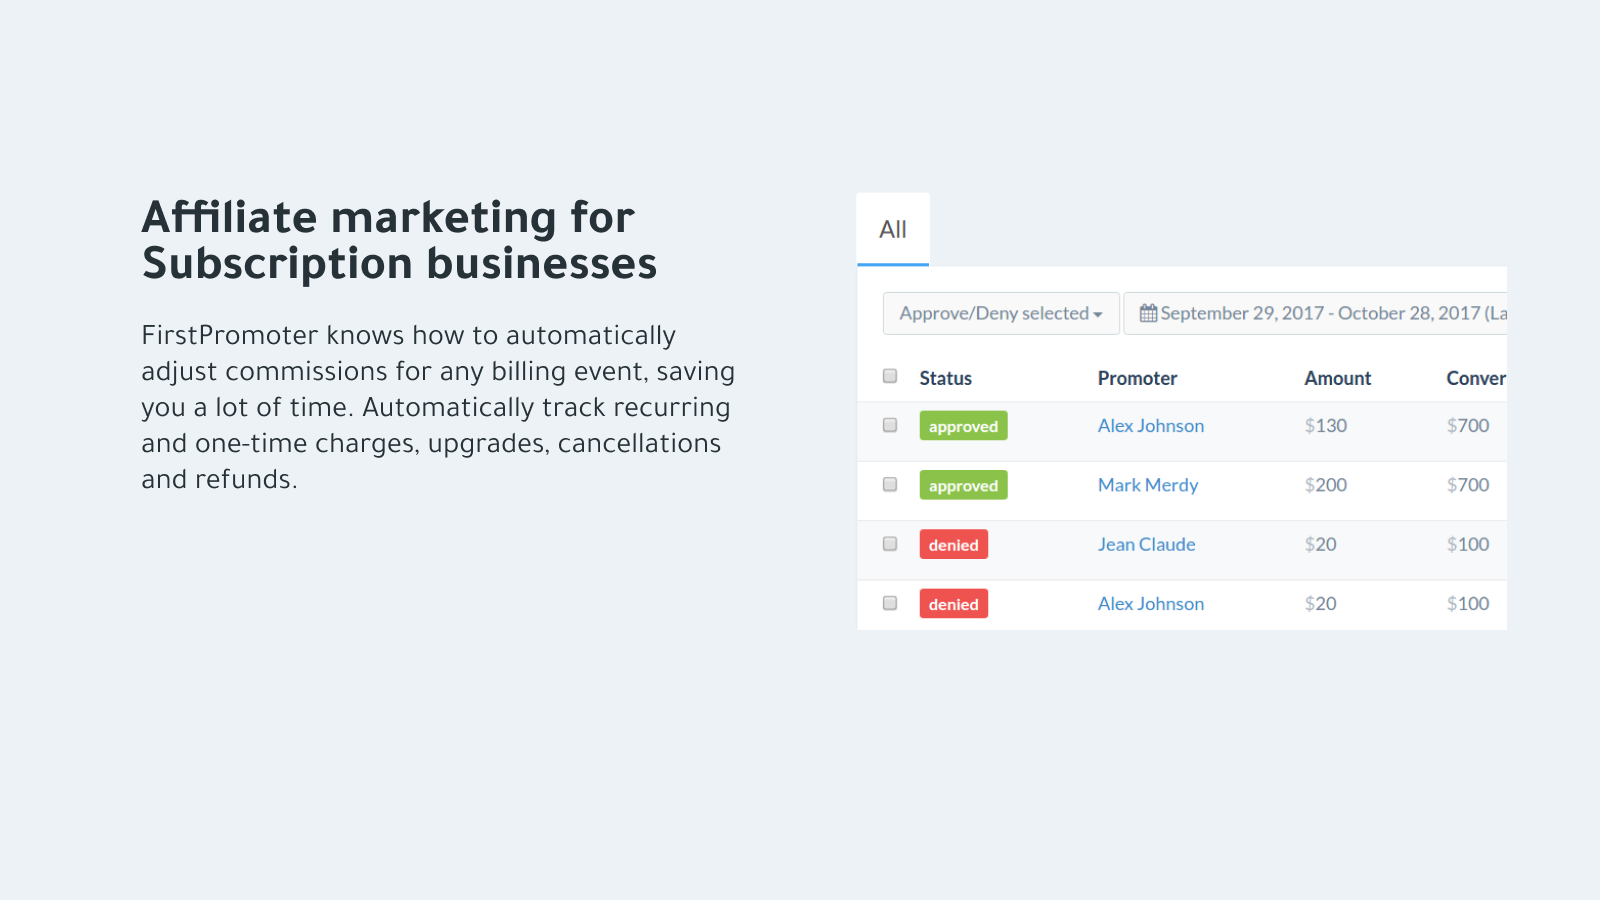Open Alex Johnson's approved promoter link
1600x900 pixels.
[1150, 426]
